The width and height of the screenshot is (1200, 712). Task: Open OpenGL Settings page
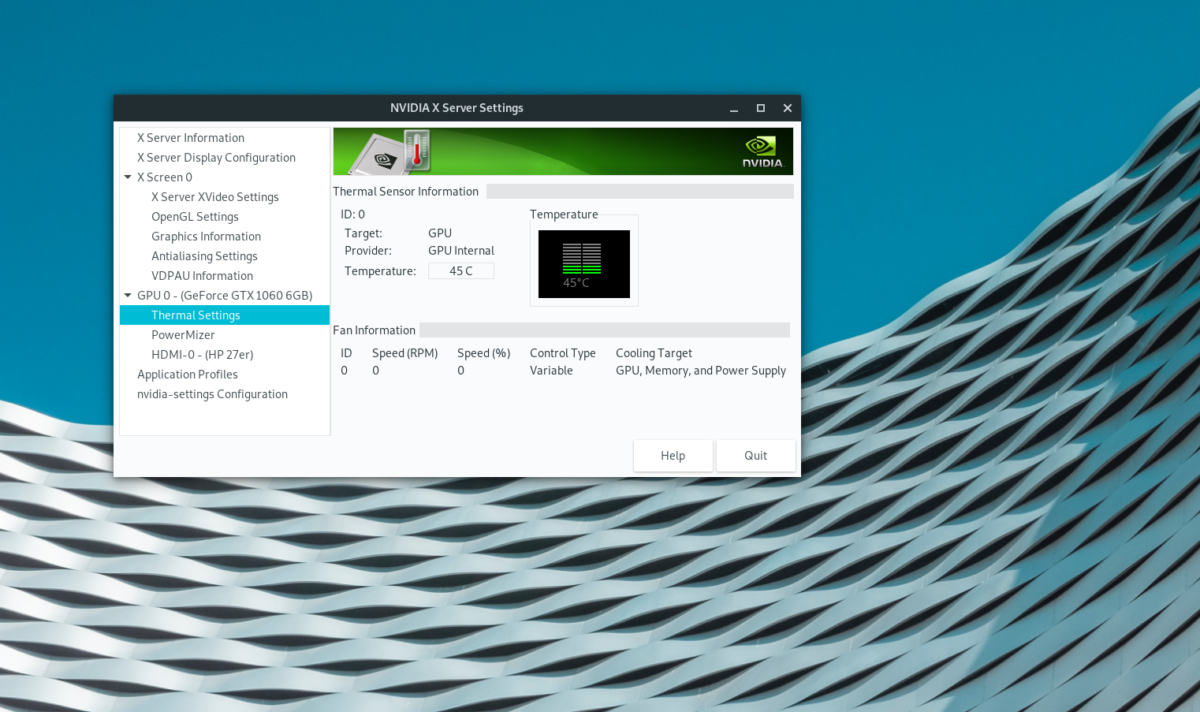tap(195, 217)
